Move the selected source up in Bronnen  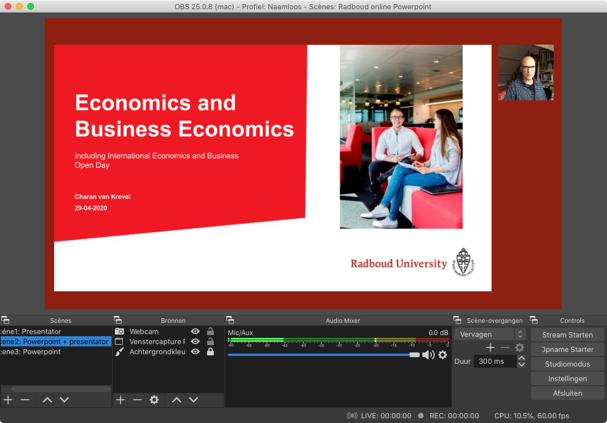(x=176, y=400)
